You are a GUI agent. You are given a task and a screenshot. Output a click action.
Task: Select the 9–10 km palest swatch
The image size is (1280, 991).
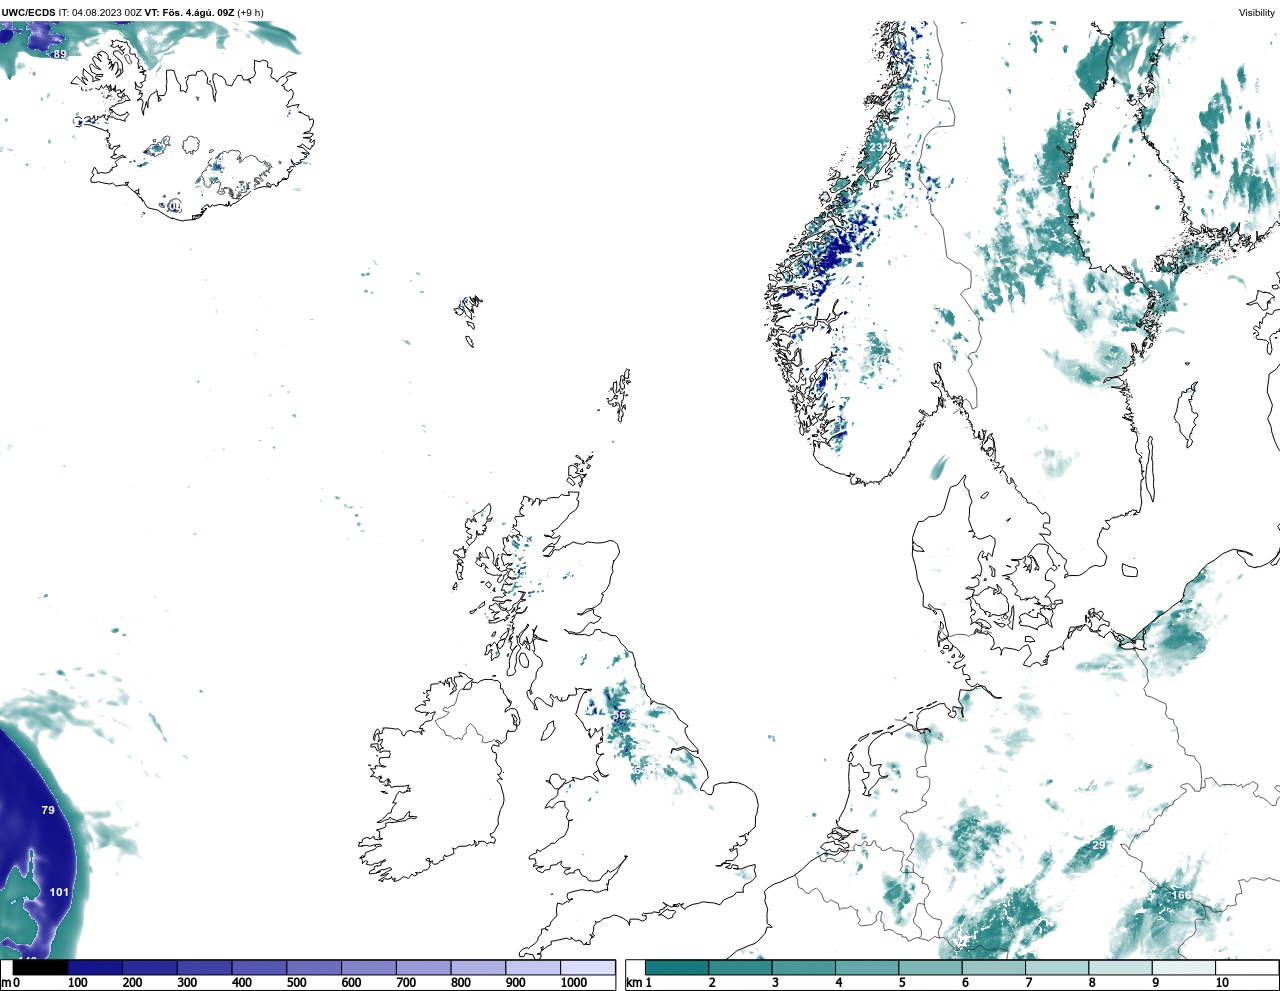pyautogui.click(x=1182, y=967)
